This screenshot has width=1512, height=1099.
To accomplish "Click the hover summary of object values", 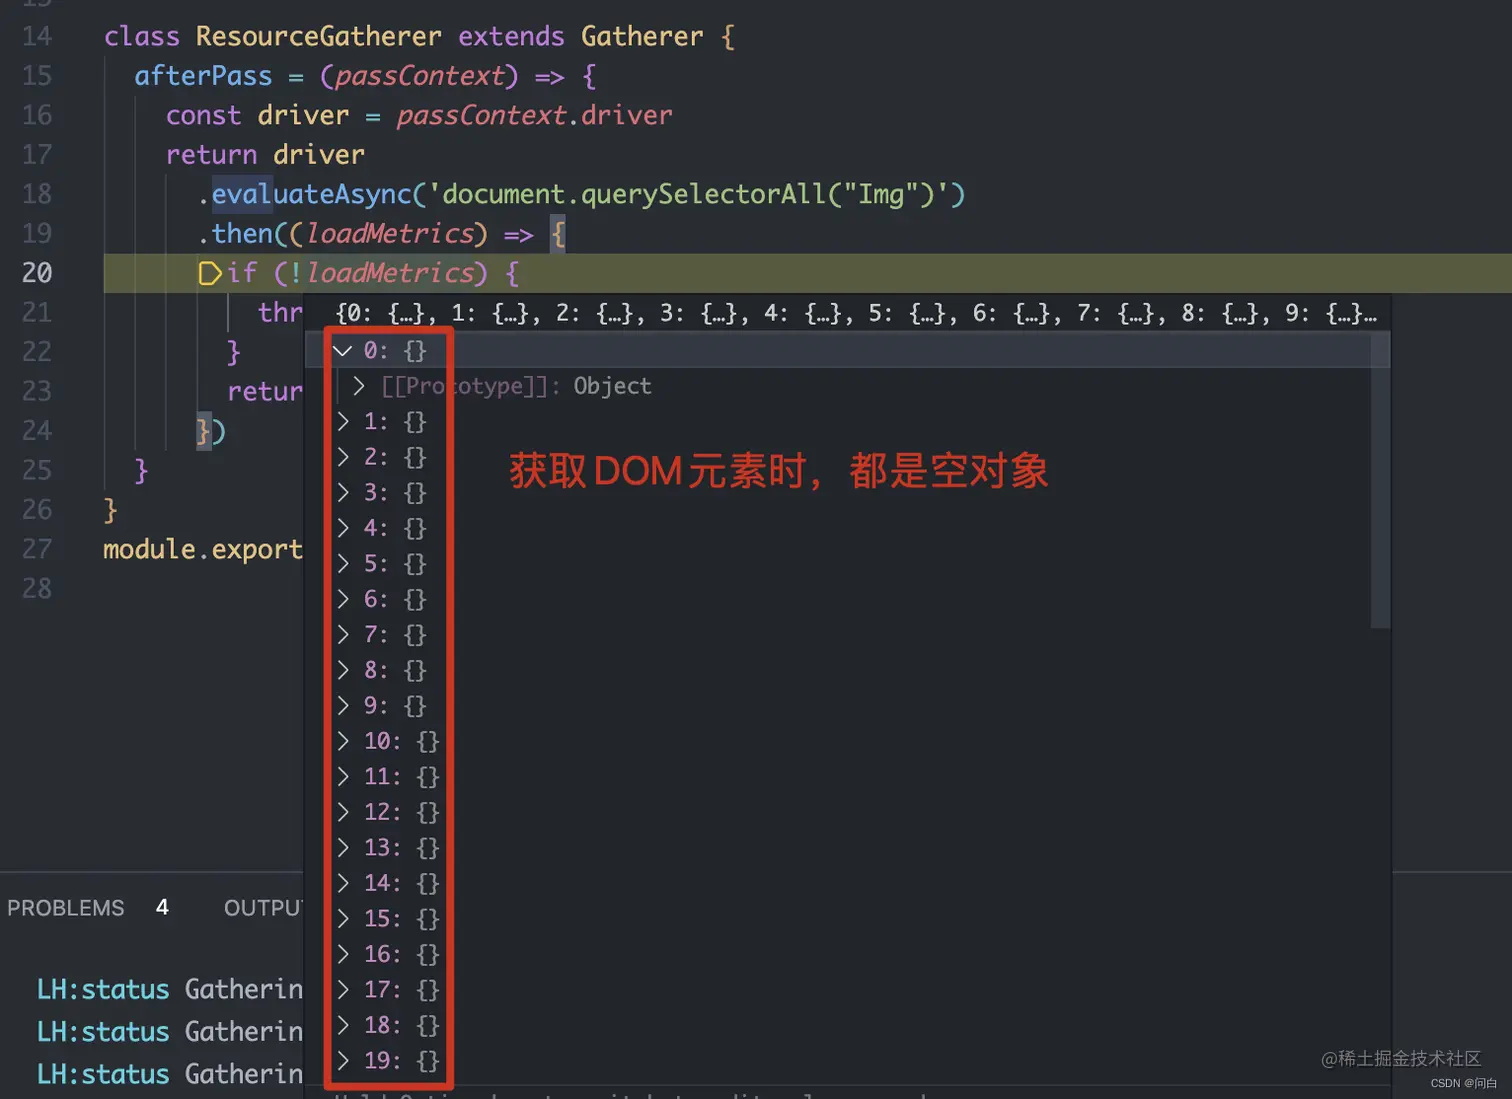I will click(x=856, y=313).
